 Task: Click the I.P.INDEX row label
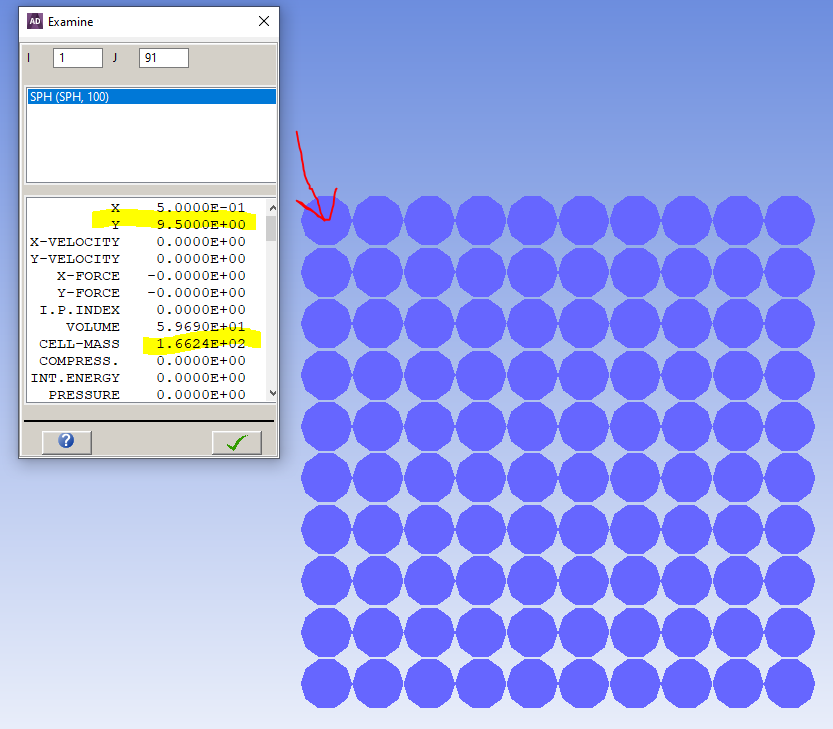(x=80, y=310)
